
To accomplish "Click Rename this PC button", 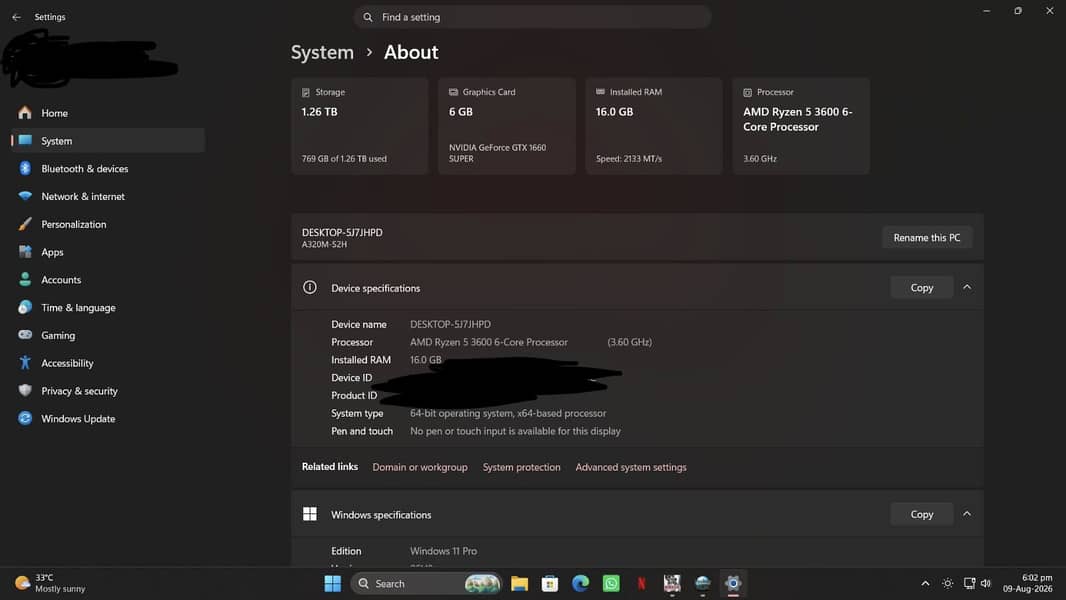I will [927, 238].
